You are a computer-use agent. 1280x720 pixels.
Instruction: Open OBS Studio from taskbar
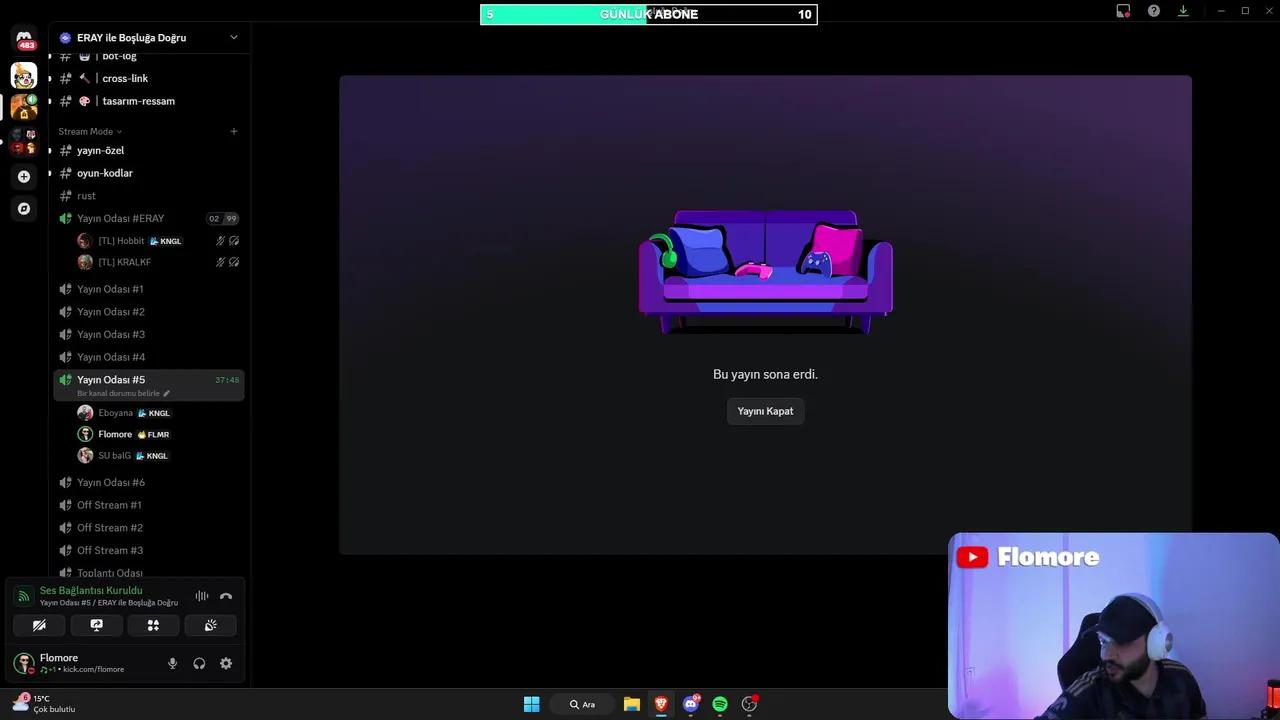[x=749, y=704]
